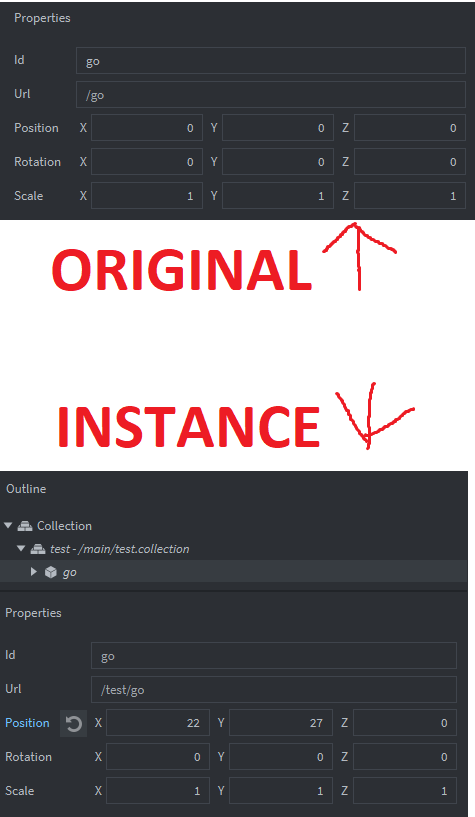Click instance Rotation Z field
This screenshot has width=475, height=817.
(405, 757)
